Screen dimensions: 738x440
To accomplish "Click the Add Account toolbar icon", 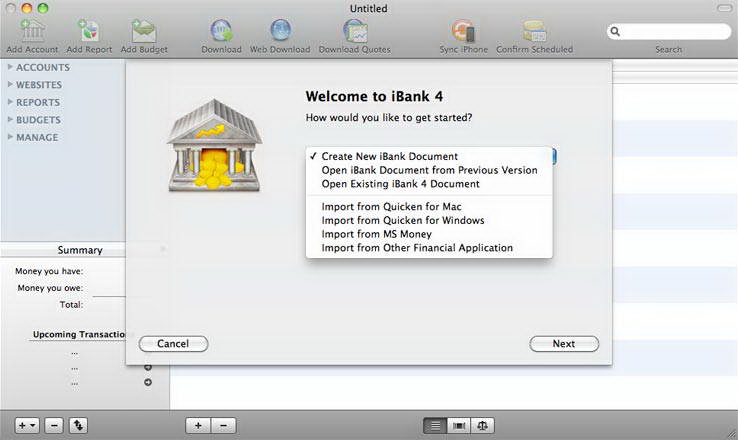I will pyautogui.click(x=32, y=31).
